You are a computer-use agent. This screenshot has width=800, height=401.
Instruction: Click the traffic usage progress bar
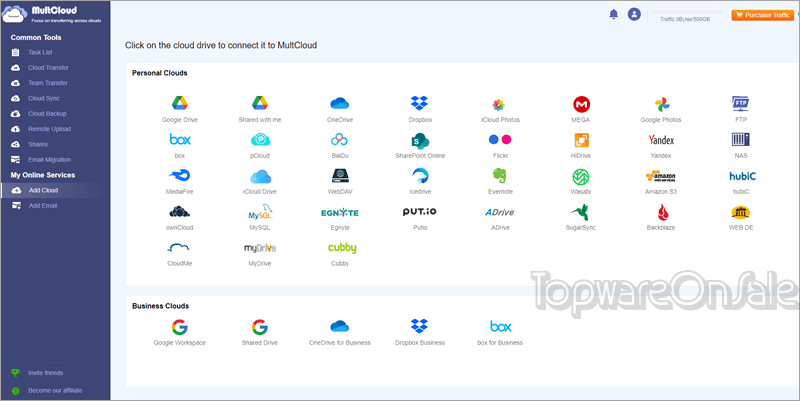[x=687, y=12]
